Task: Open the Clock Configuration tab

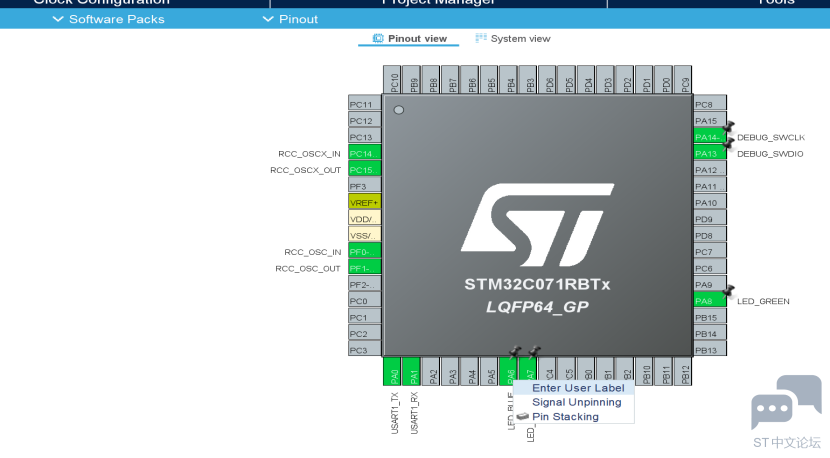Action: (x=102, y=3)
